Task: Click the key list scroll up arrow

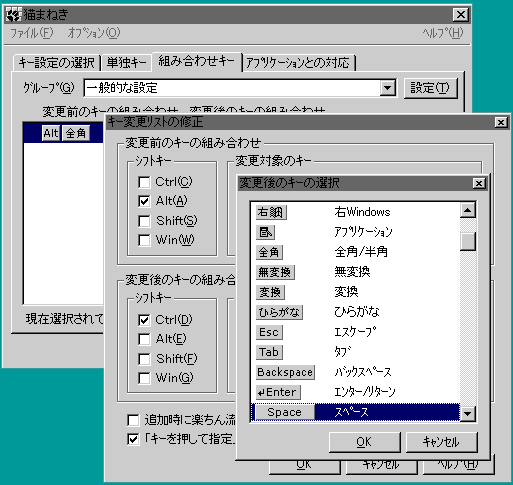Action: point(468,210)
